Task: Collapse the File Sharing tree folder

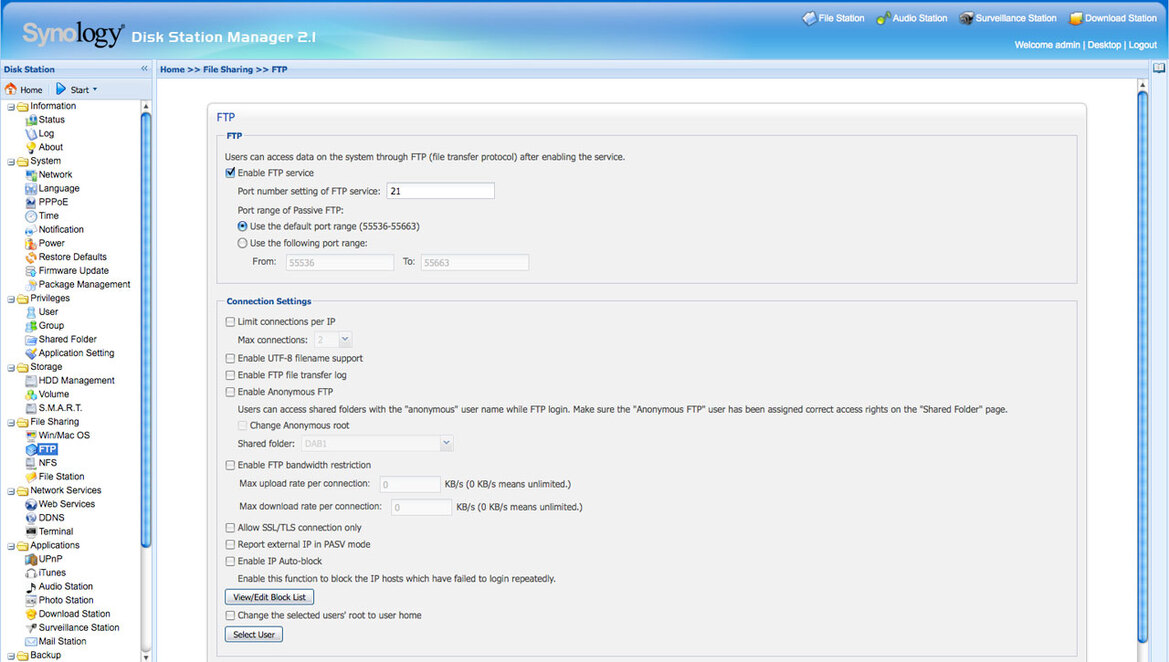Action: click(11, 423)
